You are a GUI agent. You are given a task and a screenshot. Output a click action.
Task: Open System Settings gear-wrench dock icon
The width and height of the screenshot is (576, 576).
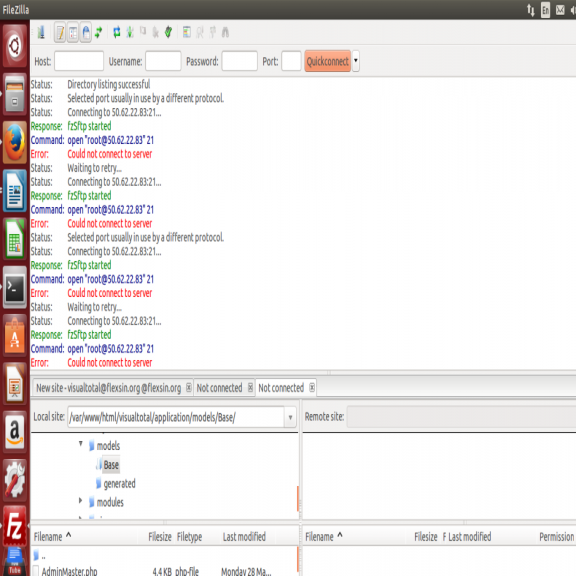(x=15, y=480)
